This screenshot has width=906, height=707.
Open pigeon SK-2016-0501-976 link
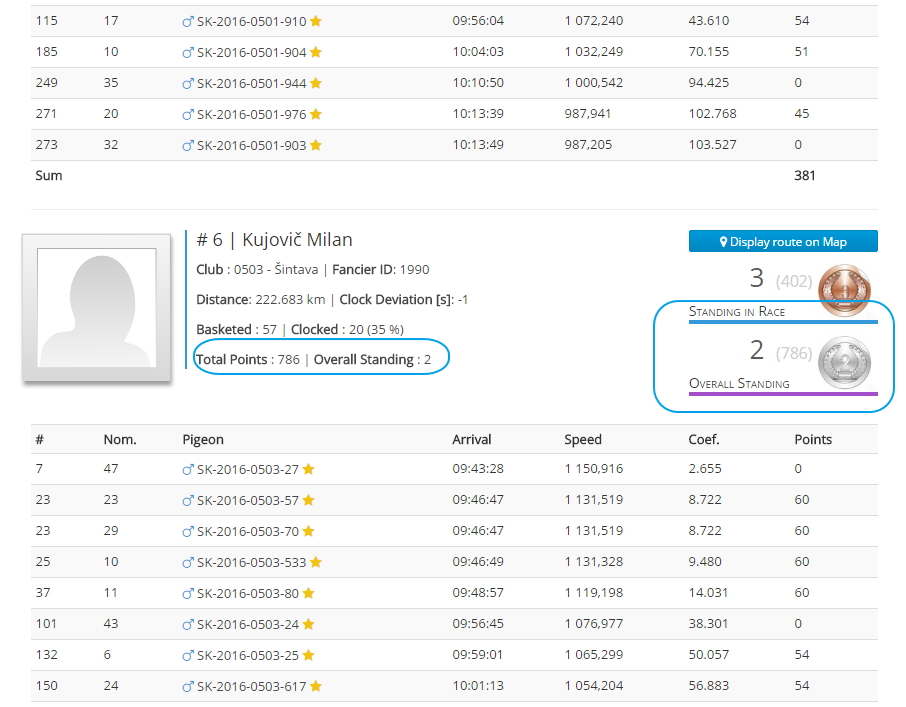click(251, 114)
